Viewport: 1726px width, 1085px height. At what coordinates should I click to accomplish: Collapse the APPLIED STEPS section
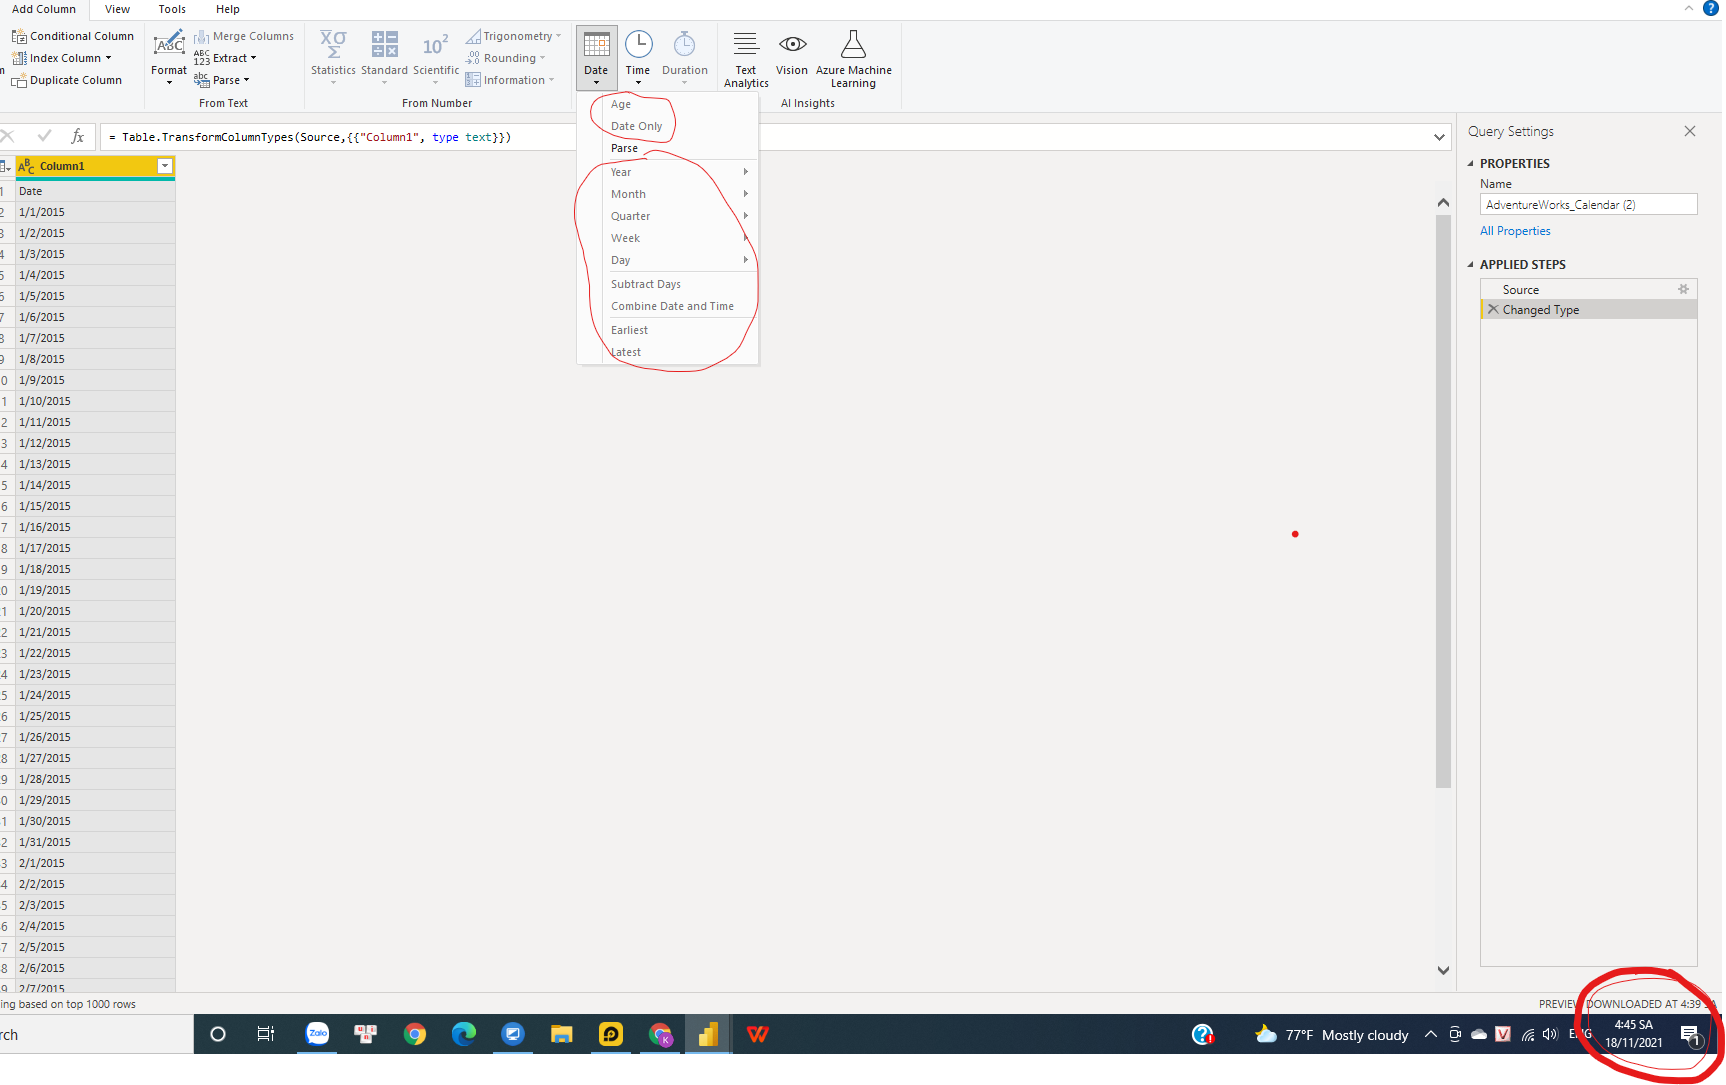pyautogui.click(x=1471, y=264)
